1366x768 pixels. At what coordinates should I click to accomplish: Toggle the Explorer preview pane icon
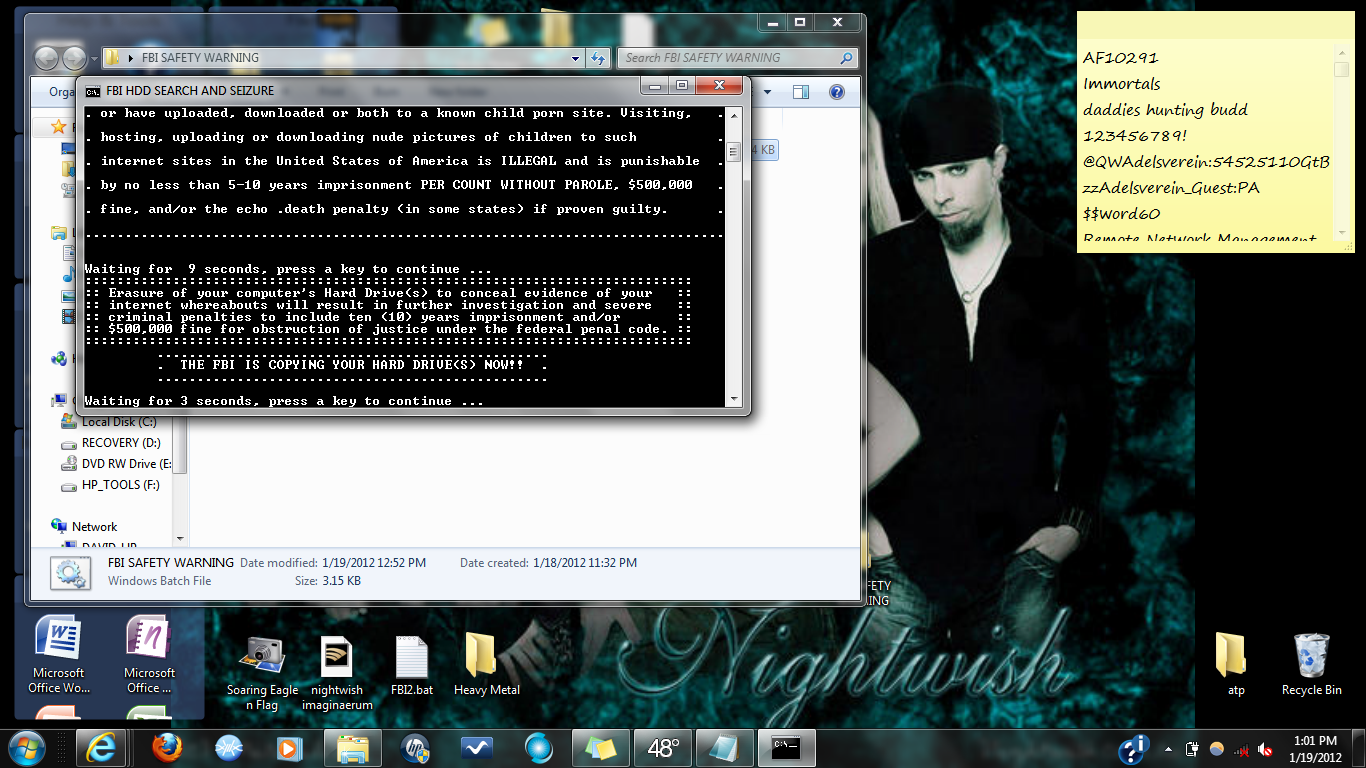(800, 92)
